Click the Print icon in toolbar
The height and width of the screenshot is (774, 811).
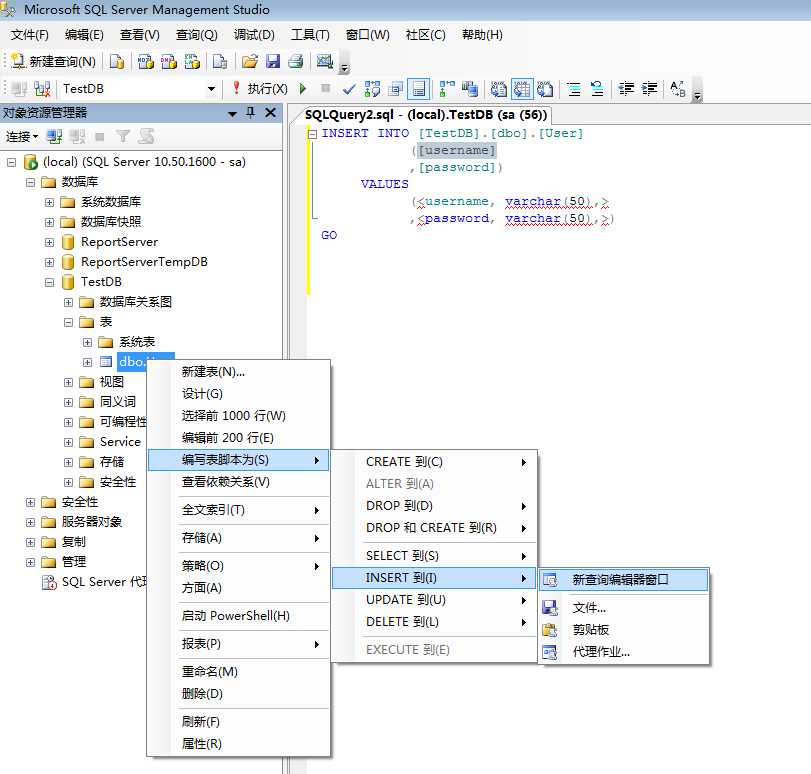coord(295,62)
